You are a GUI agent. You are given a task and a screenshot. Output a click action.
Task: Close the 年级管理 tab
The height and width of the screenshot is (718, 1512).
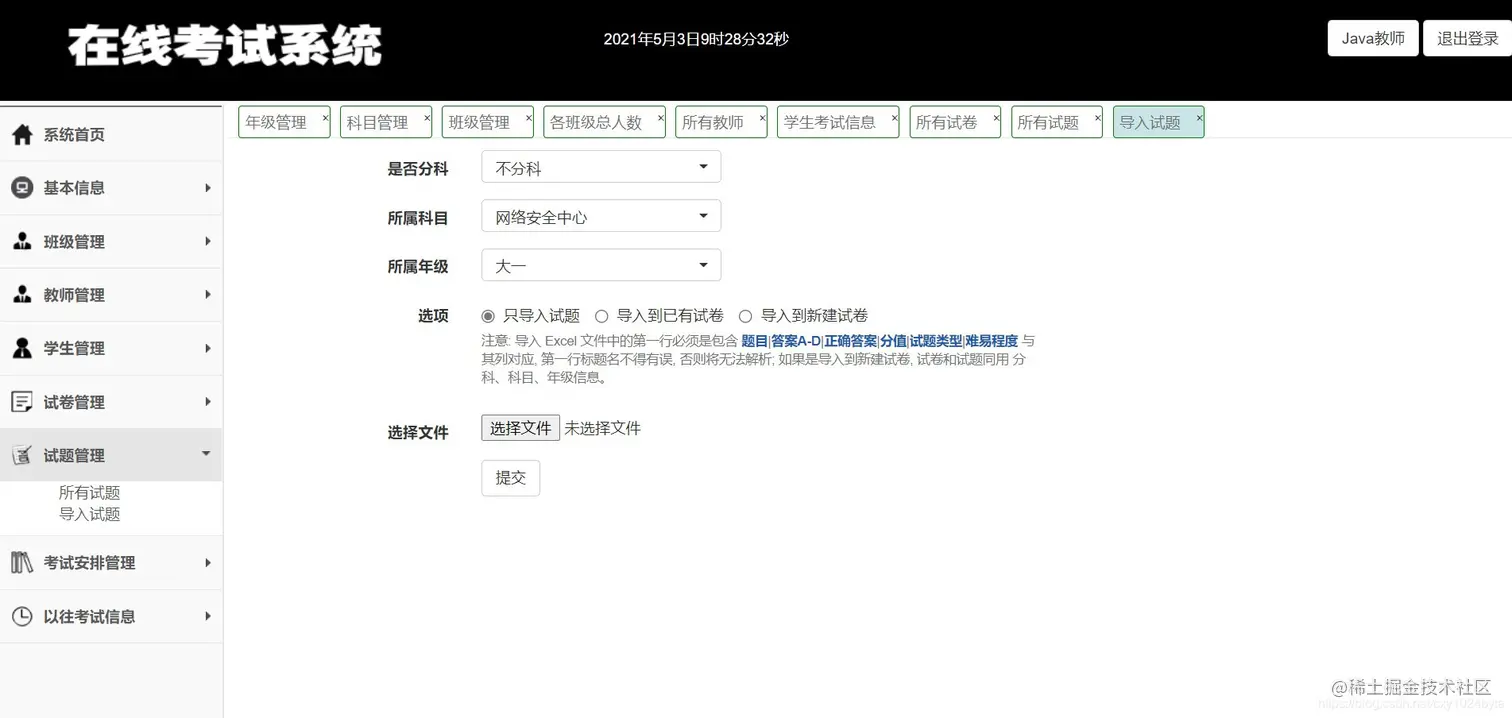(325, 117)
